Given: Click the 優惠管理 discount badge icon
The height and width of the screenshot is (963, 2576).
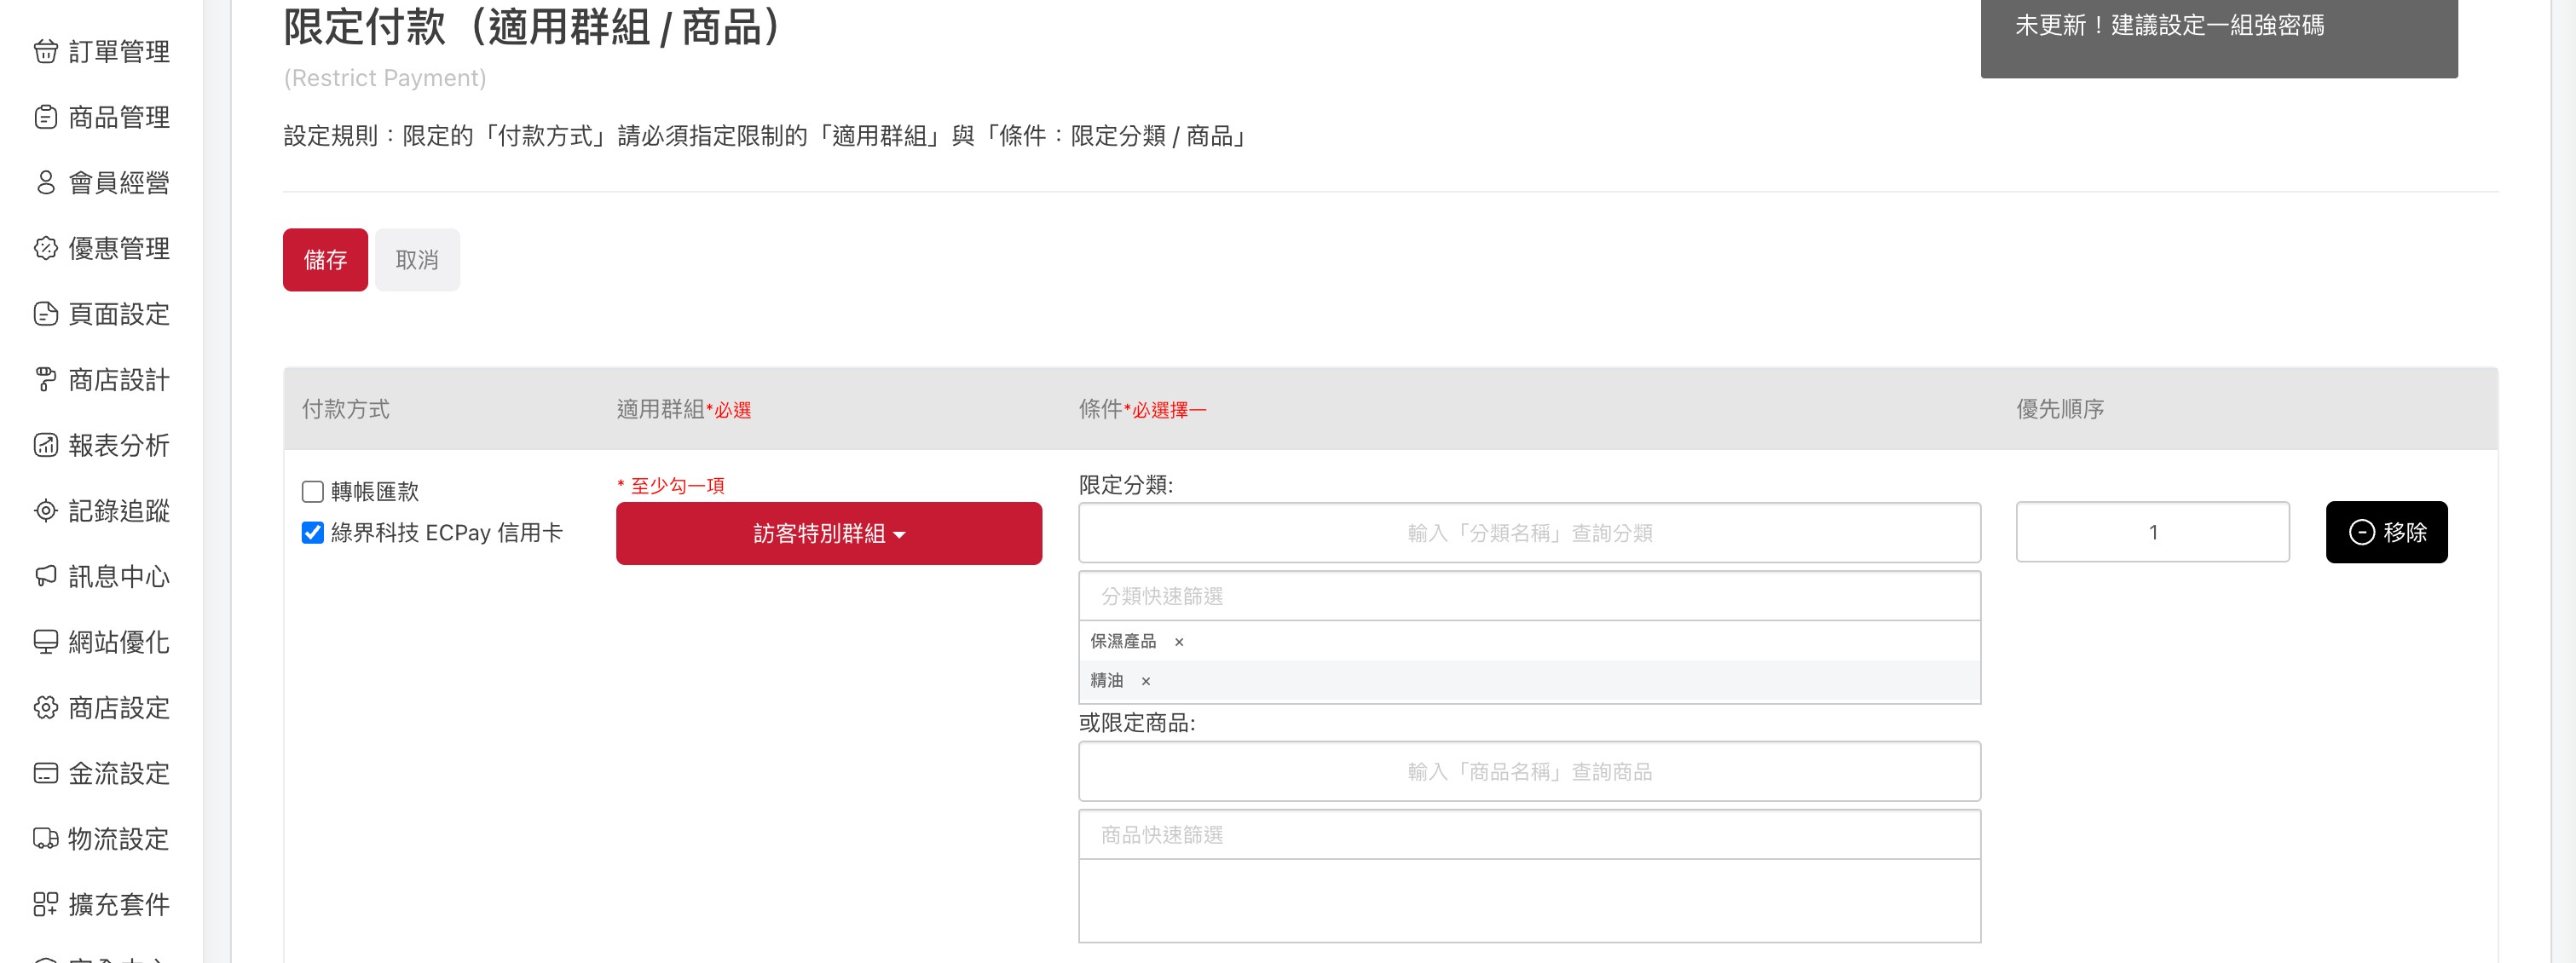Looking at the screenshot, I should (45, 248).
